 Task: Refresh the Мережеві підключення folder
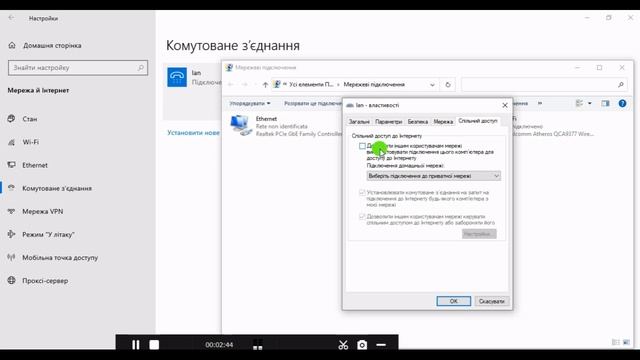[448, 84]
